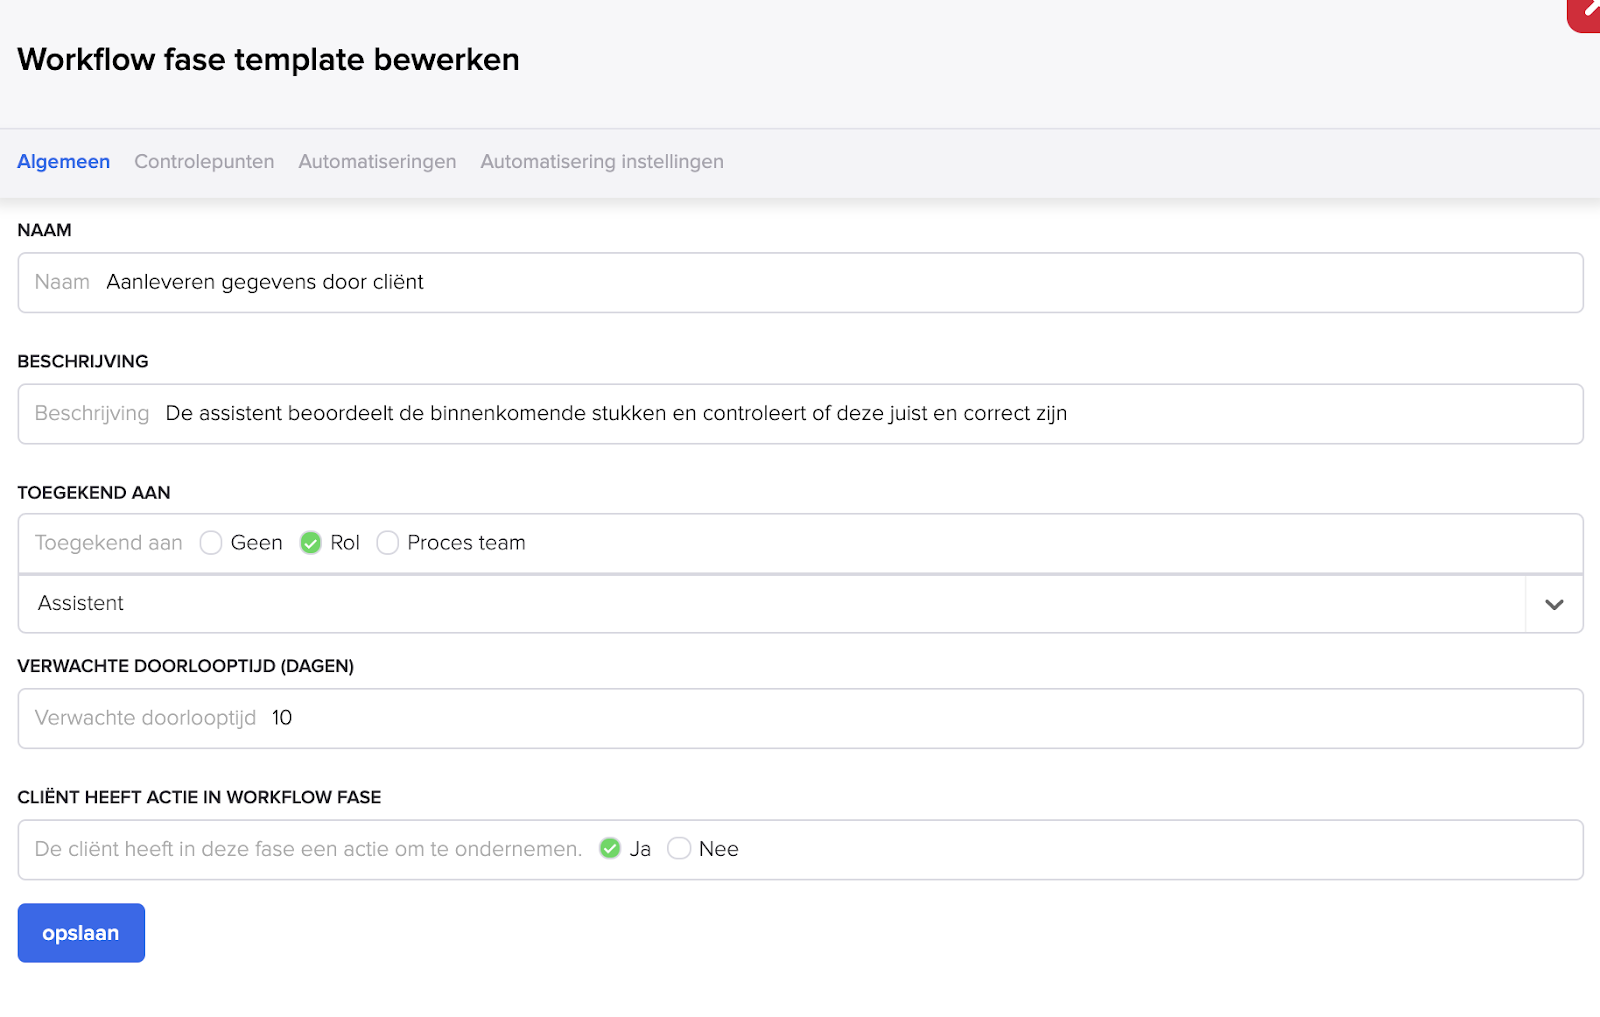Select the Rol radio option

[x=311, y=543]
